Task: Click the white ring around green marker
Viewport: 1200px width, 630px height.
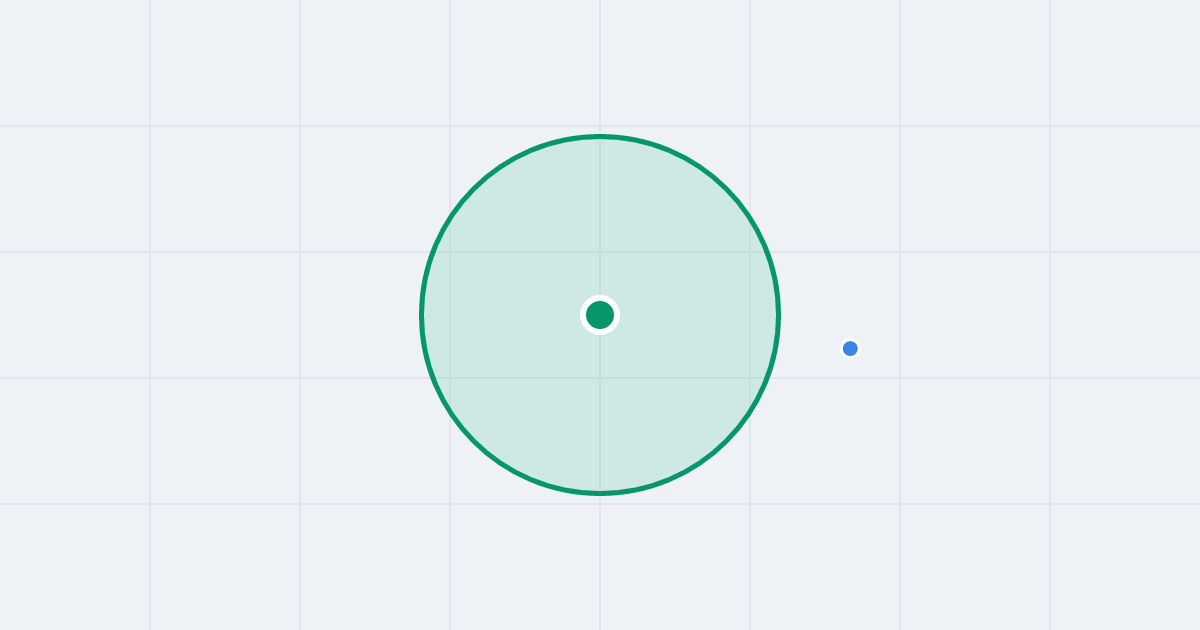Action: (x=600, y=297)
